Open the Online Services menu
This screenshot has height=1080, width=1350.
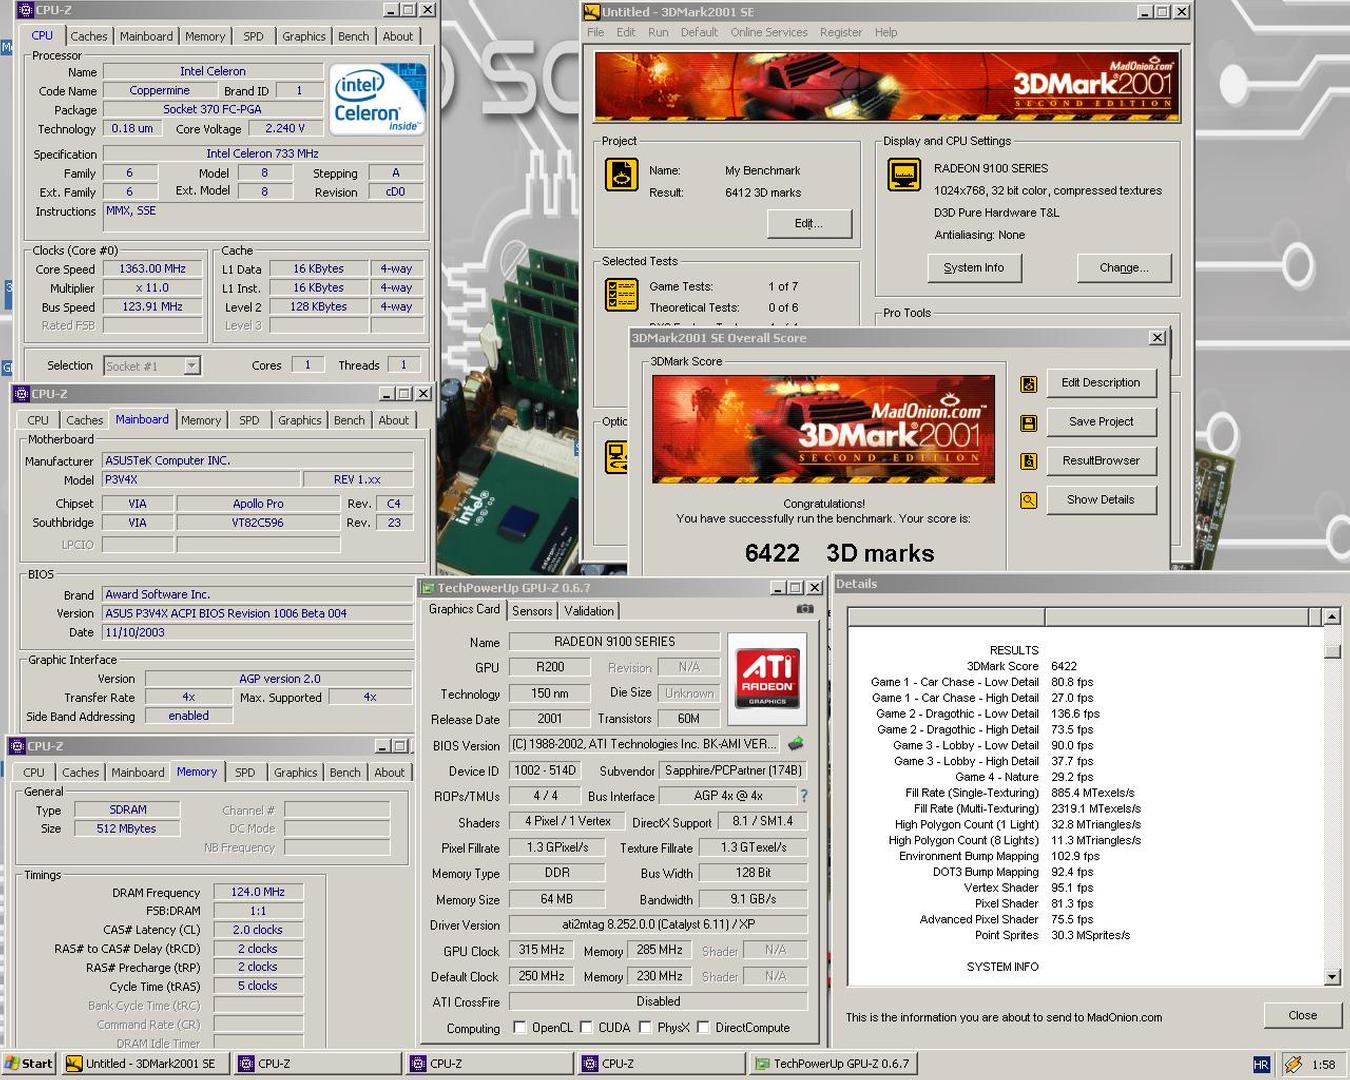click(769, 32)
